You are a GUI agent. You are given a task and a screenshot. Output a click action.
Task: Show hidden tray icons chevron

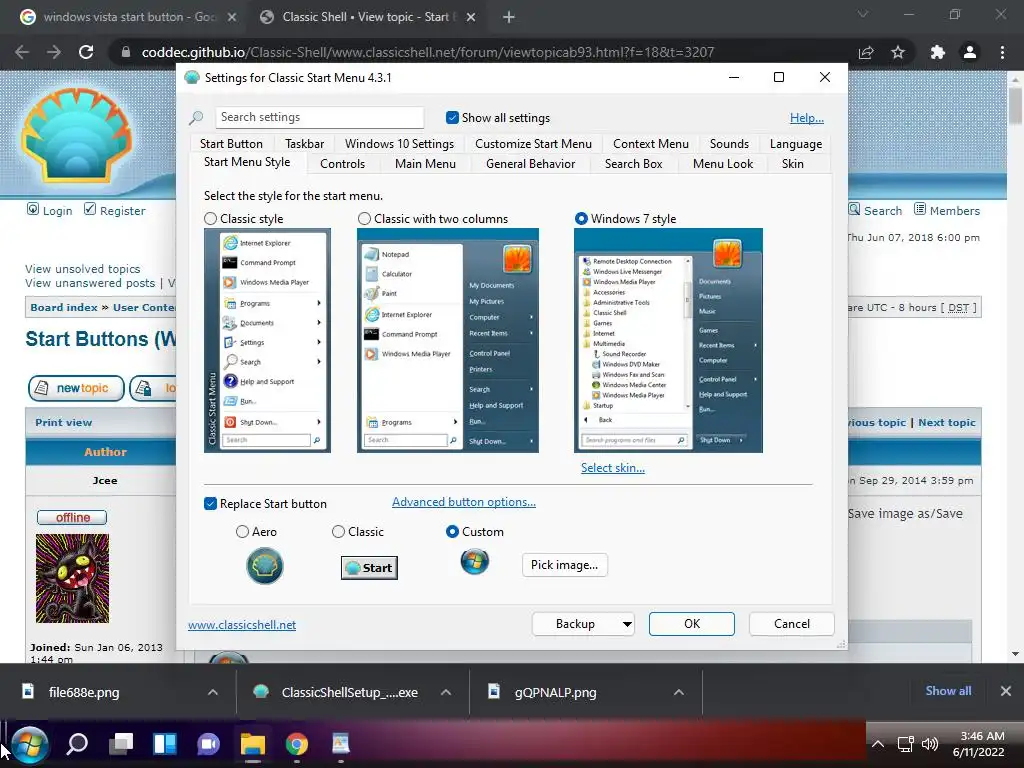coord(878,744)
